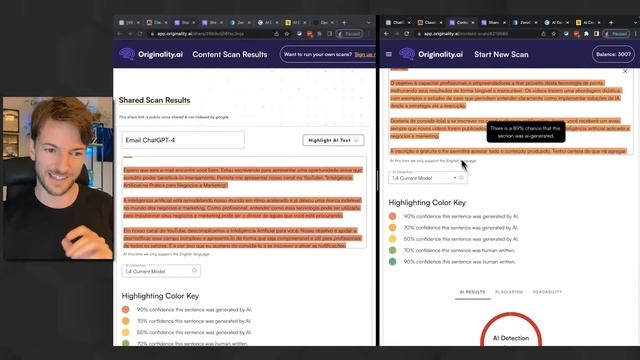Click right window 90% AI red swatch
Image resolution: width=640 pixels, height=360 pixels.
392,216
